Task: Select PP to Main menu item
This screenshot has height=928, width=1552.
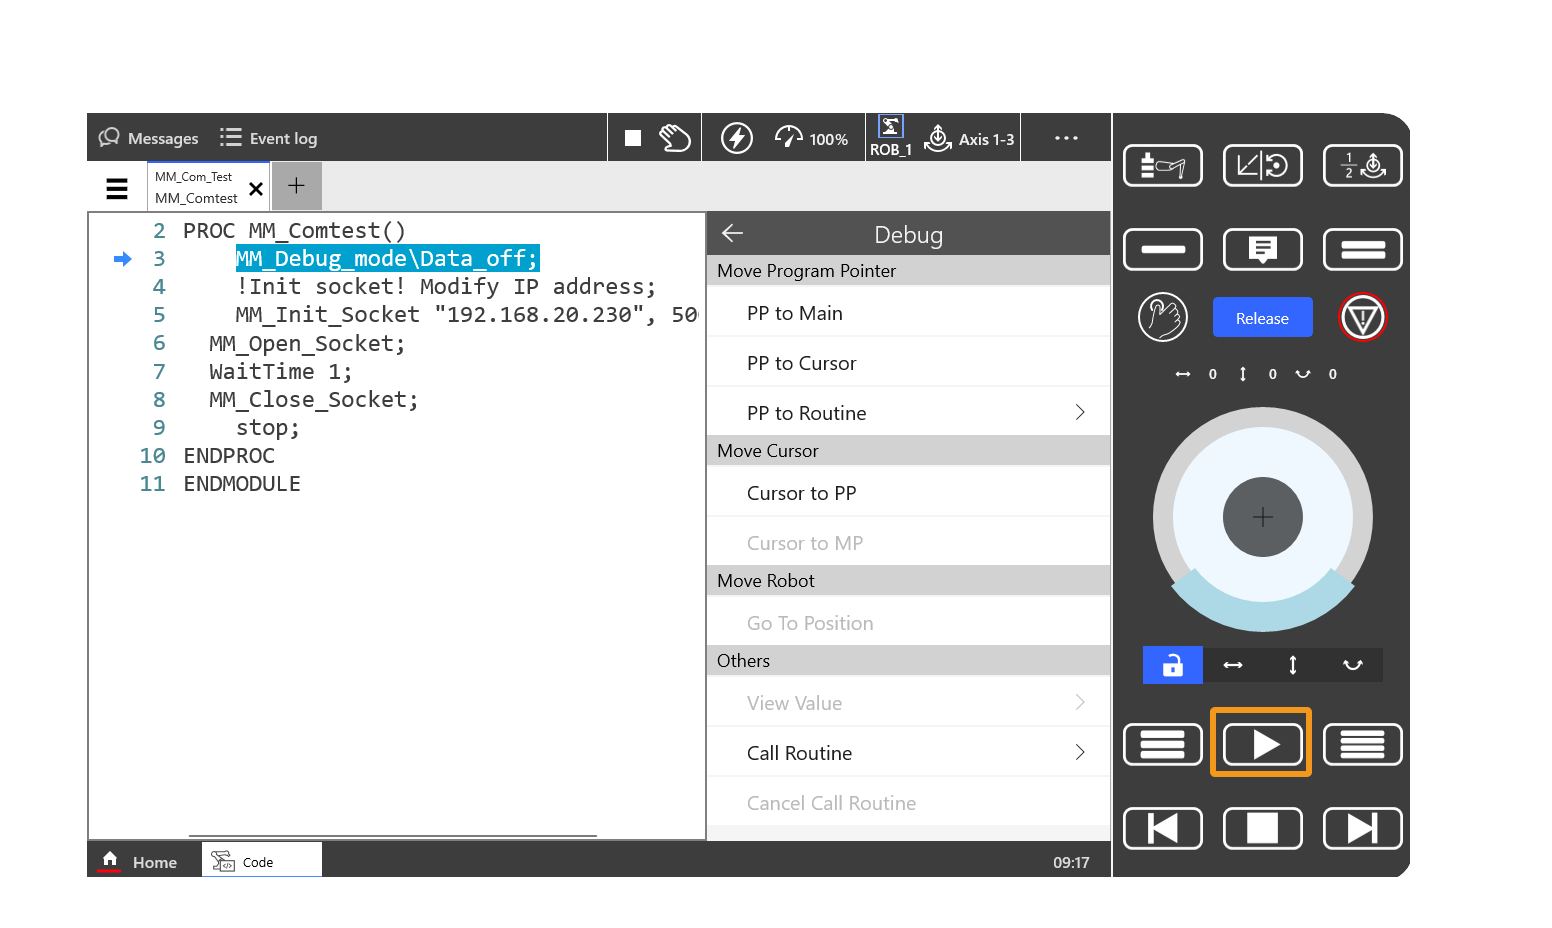Action: point(795,313)
